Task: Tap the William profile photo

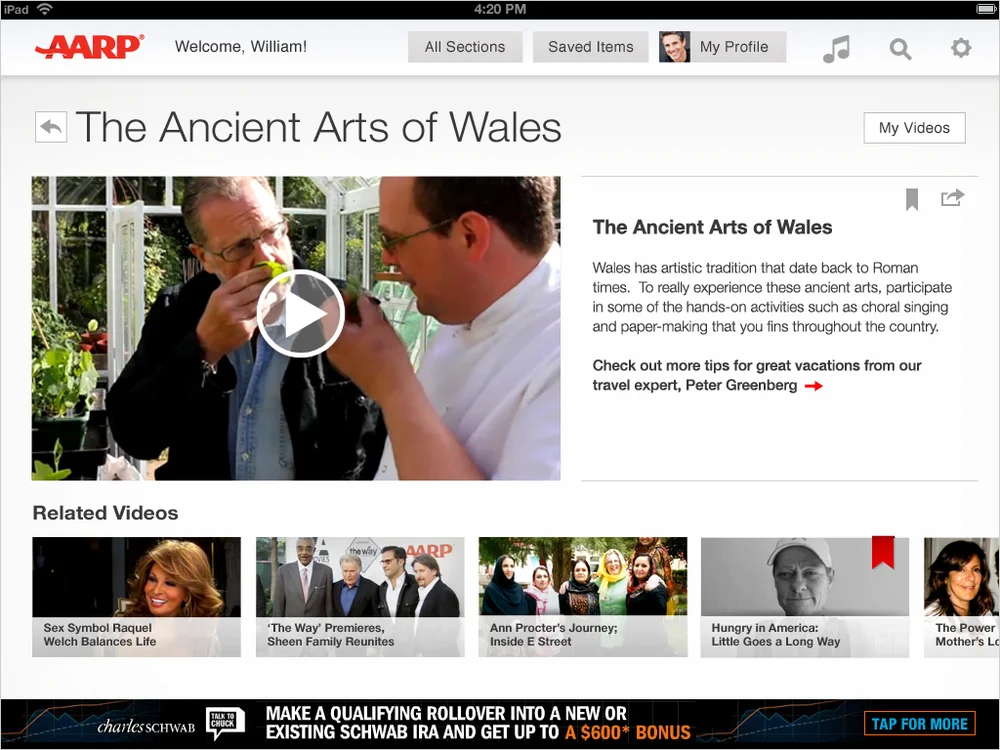Action: click(x=674, y=47)
